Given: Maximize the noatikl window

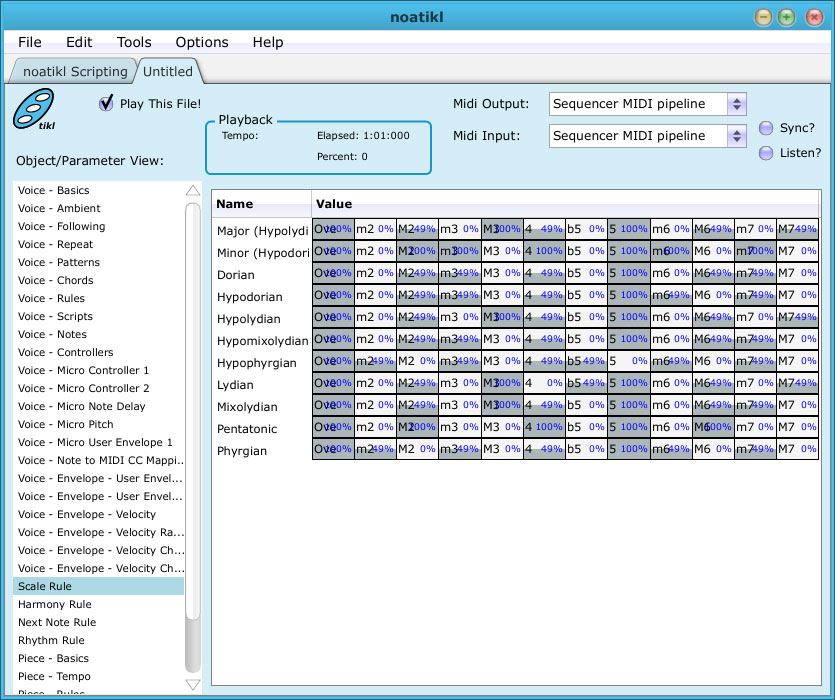Looking at the screenshot, I should pyautogui.click(x=787, y=18).
